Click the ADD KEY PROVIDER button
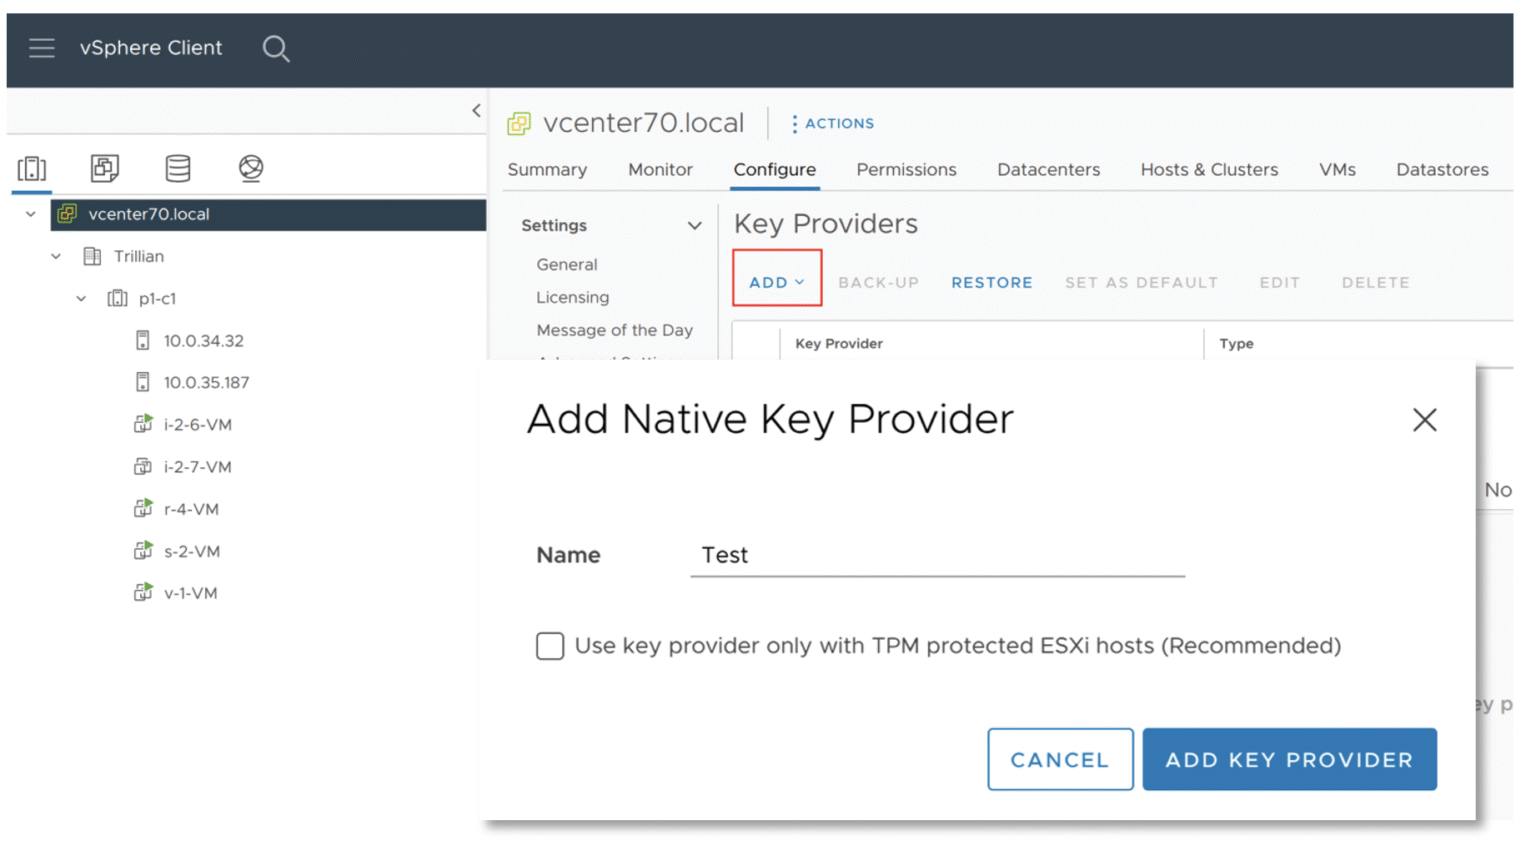The image size is (1536, 856). [1289, 760]
